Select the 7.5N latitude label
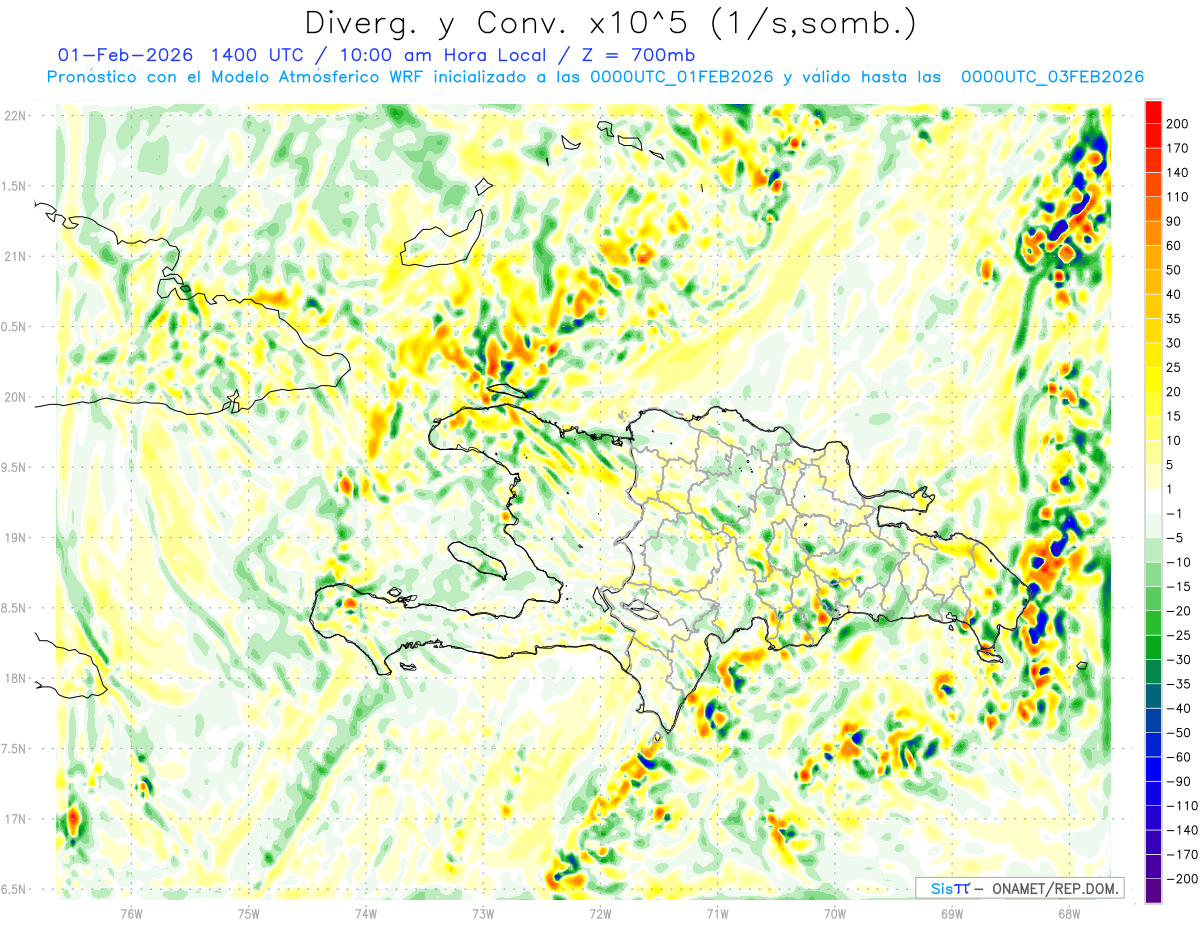The width and height of the screenshot is (1200, 927). (x=15, y=749)
